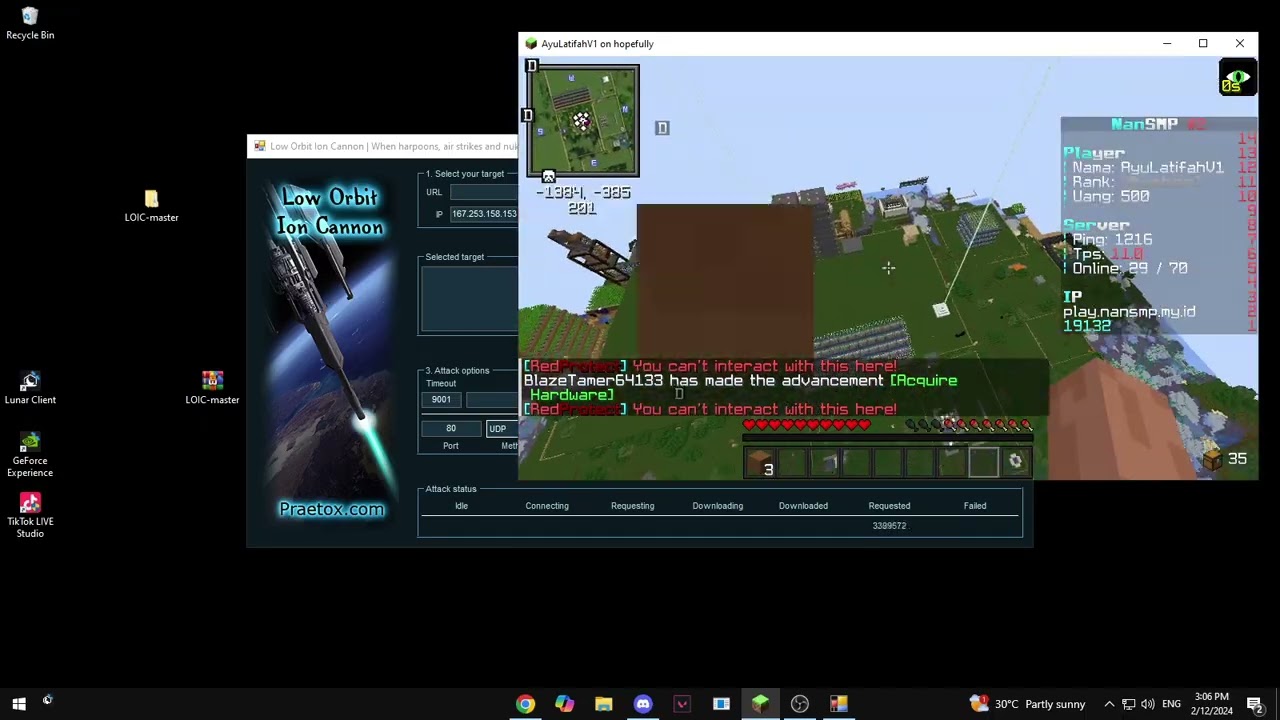Open the Valorant icon on the taskbar
The width and height of the screenshot is (1280, 720).
[x=682, y=704]
